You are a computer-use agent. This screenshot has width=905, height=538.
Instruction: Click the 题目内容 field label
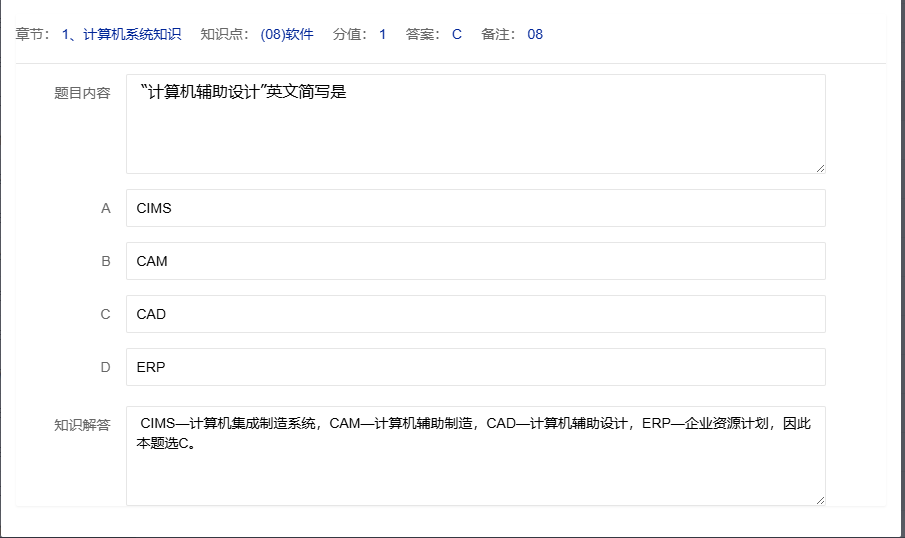82,93
